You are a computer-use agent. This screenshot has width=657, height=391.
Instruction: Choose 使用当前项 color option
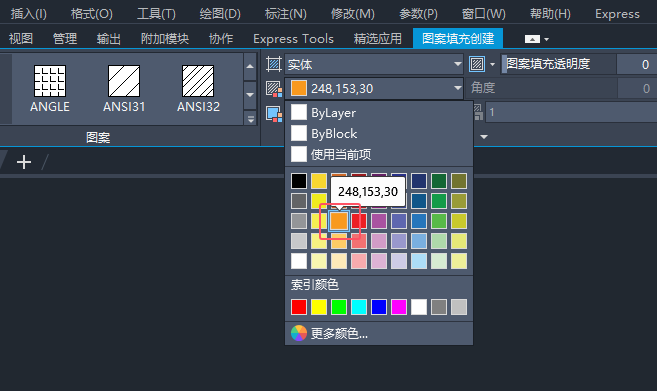379,154
